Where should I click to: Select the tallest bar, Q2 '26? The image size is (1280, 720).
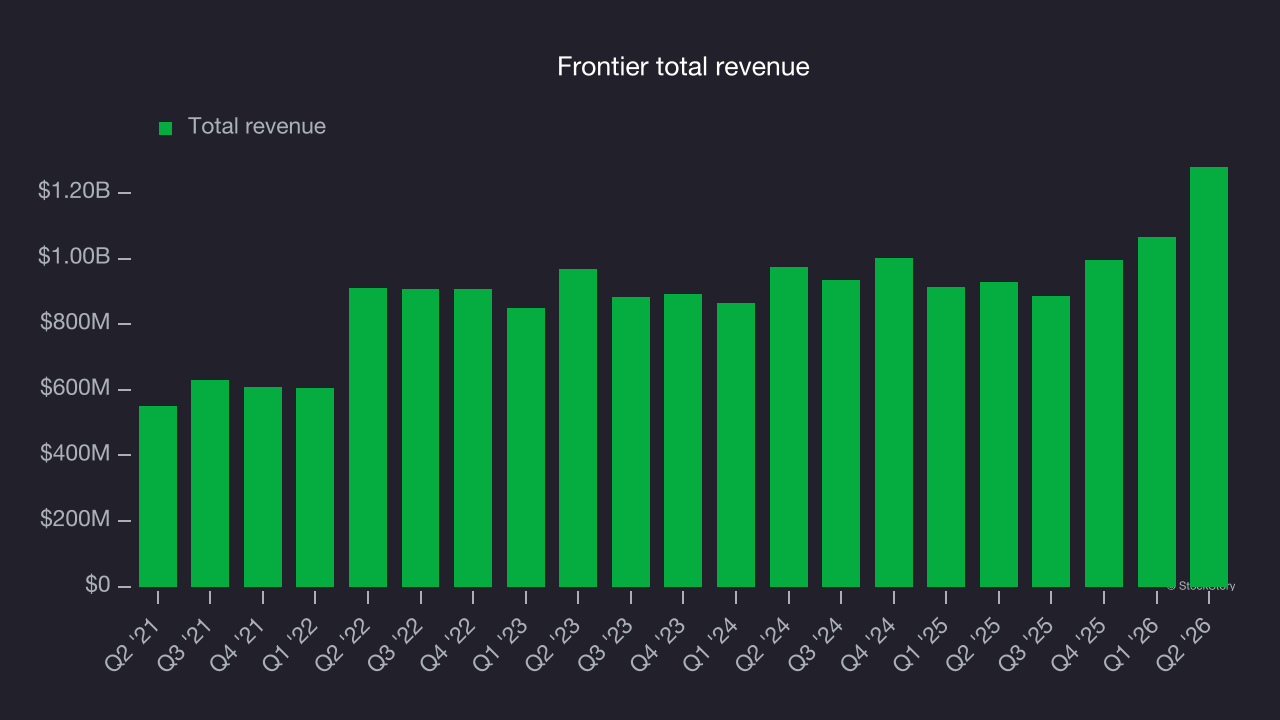[1209, 377]
